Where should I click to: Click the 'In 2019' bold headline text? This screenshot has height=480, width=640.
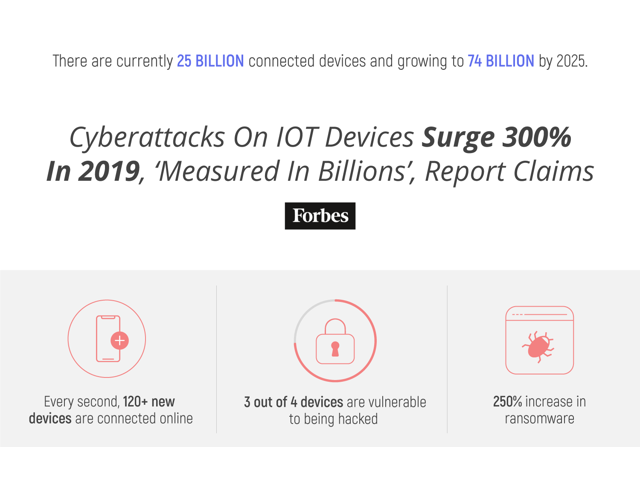(93, 171)
